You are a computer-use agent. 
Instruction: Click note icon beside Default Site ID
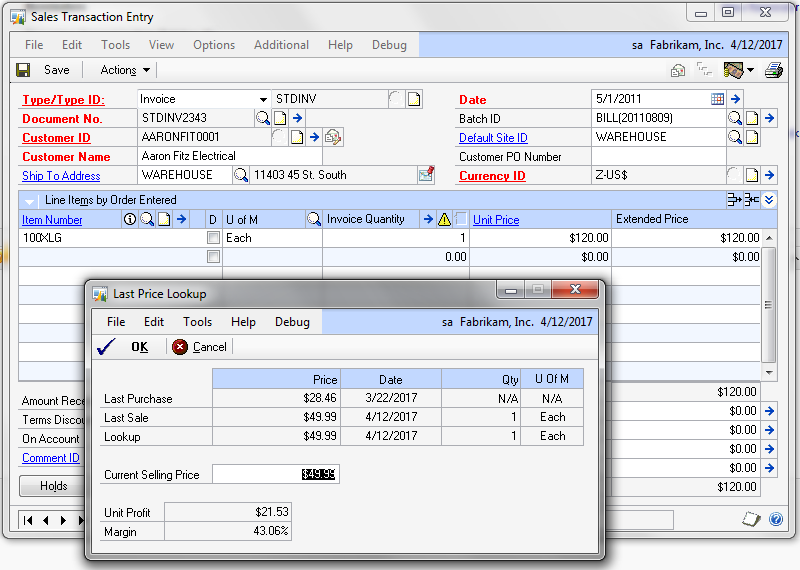pyautogui.click(x=752, y=137)
